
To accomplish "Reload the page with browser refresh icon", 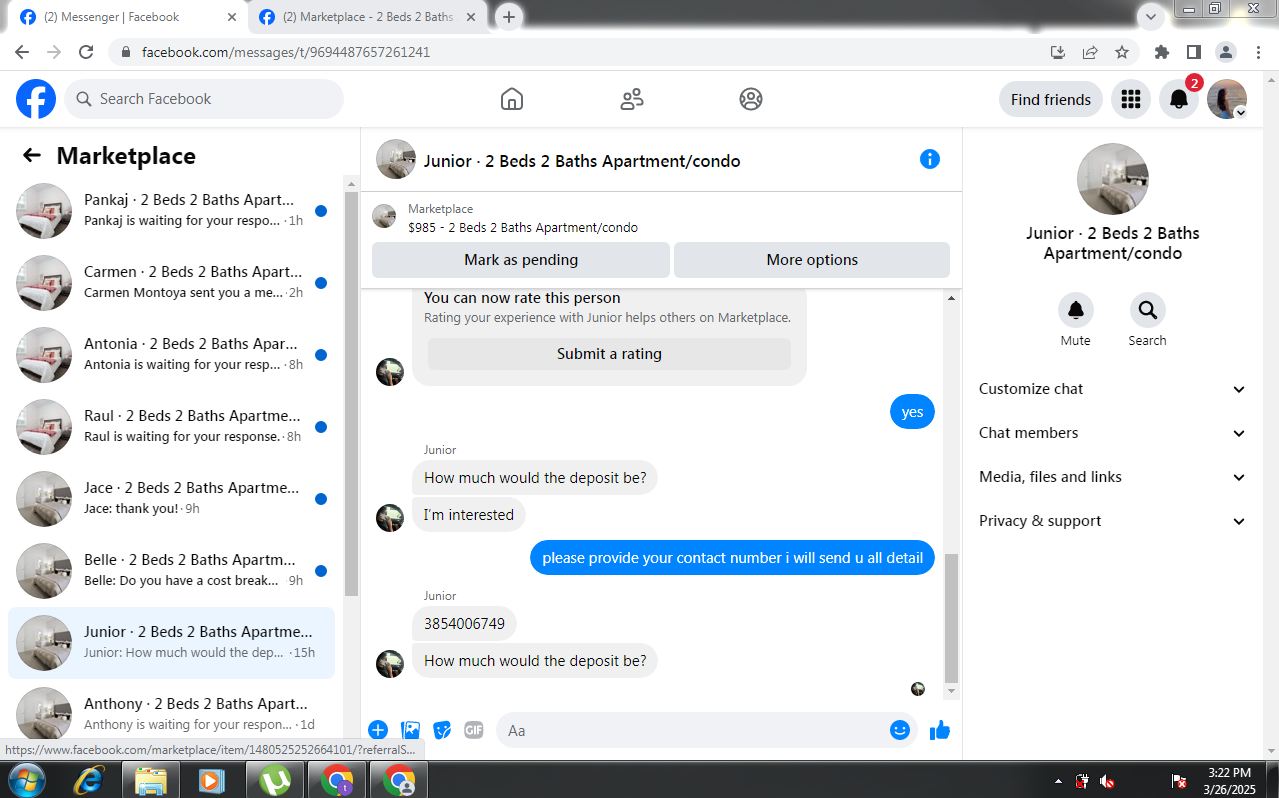I will [x=86, y=52].
